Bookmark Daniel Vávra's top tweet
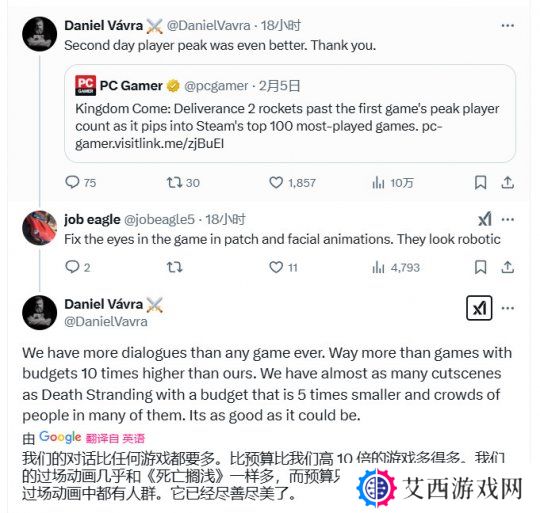Screen dimensions: 540x513 tap(480, 182)
